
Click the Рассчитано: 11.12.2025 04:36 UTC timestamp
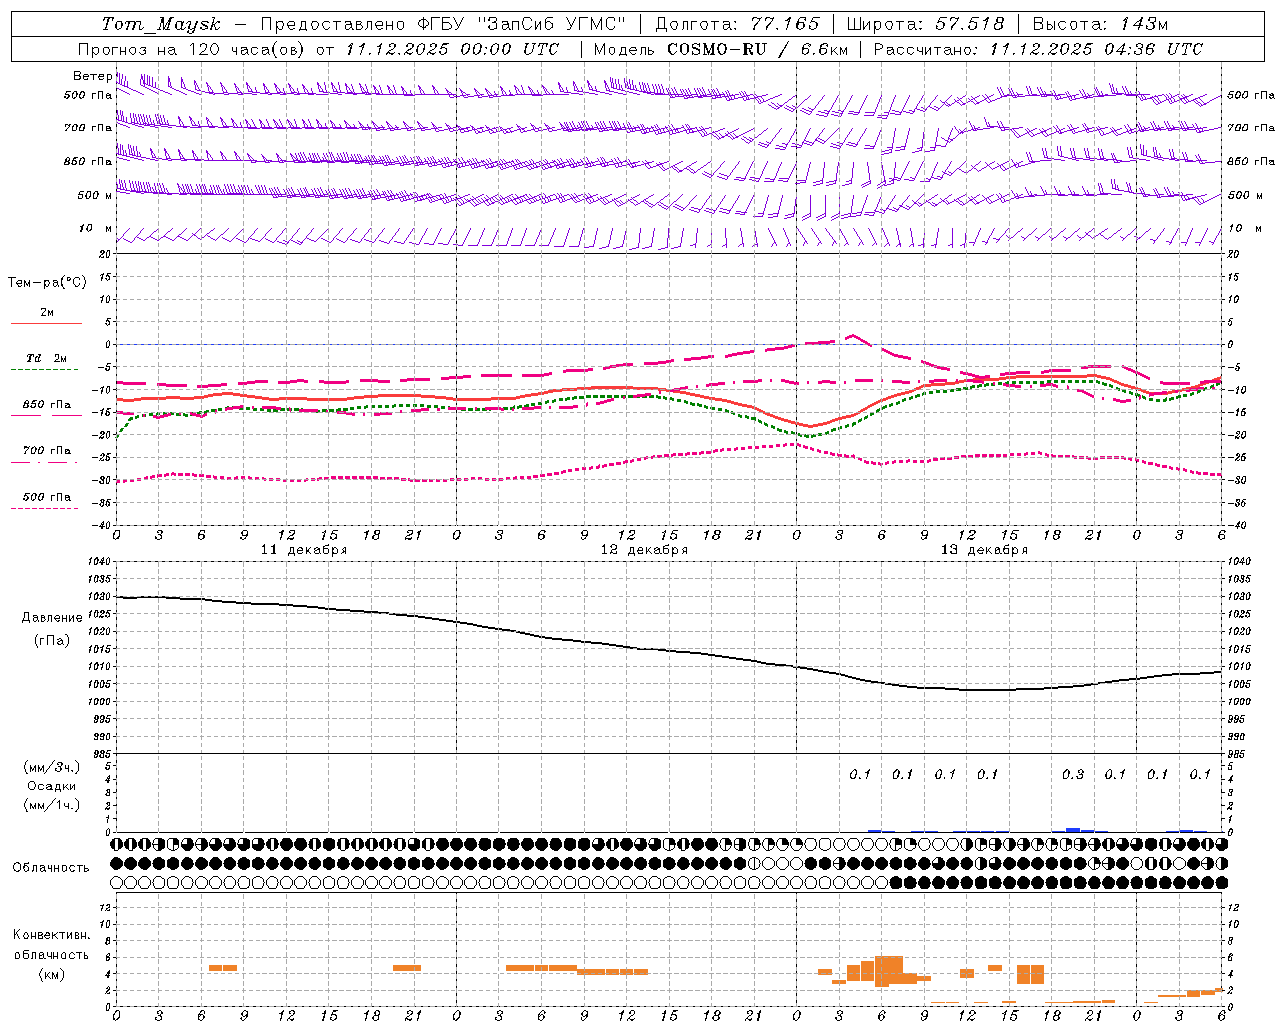pos(1038,49)
